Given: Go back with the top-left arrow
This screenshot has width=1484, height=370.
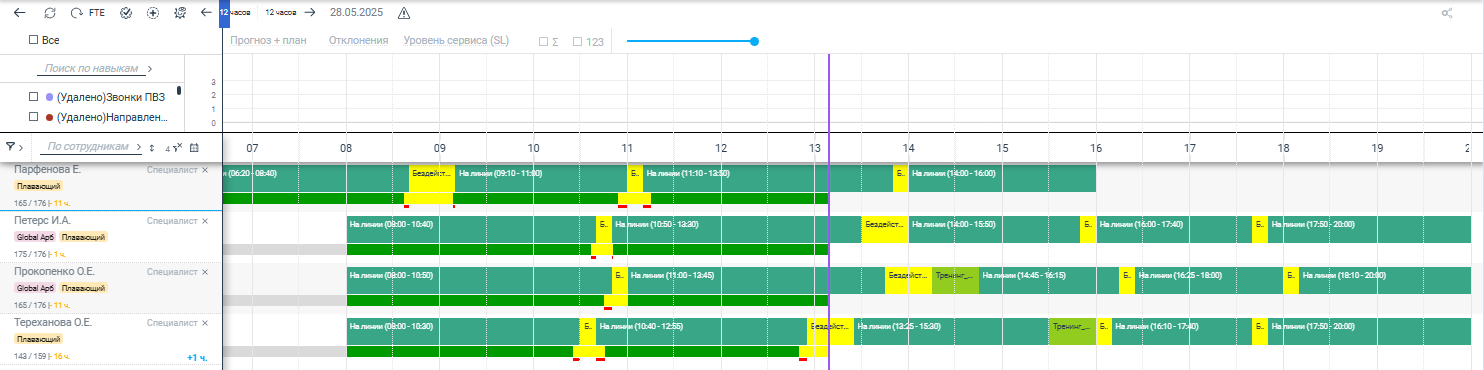Looking at the screenshot, I should point(19,13).
